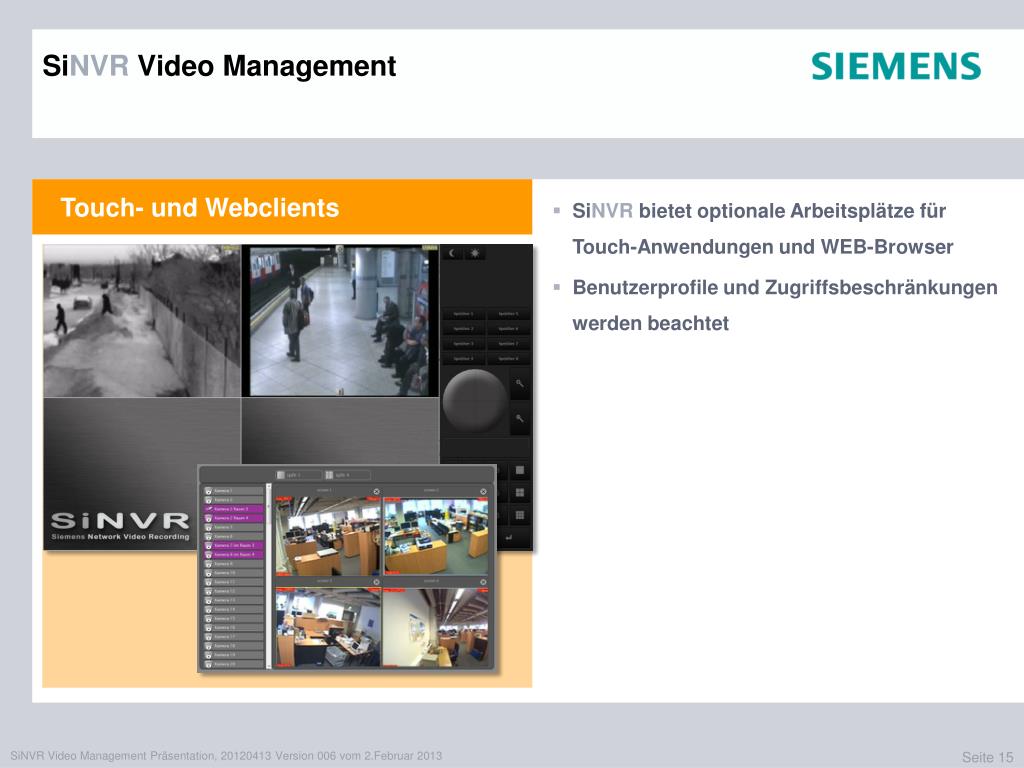The width and height of the screenshot is (1024, 768).
Task: Click preset button 2 in touch panel
Action: click(463, 328)
